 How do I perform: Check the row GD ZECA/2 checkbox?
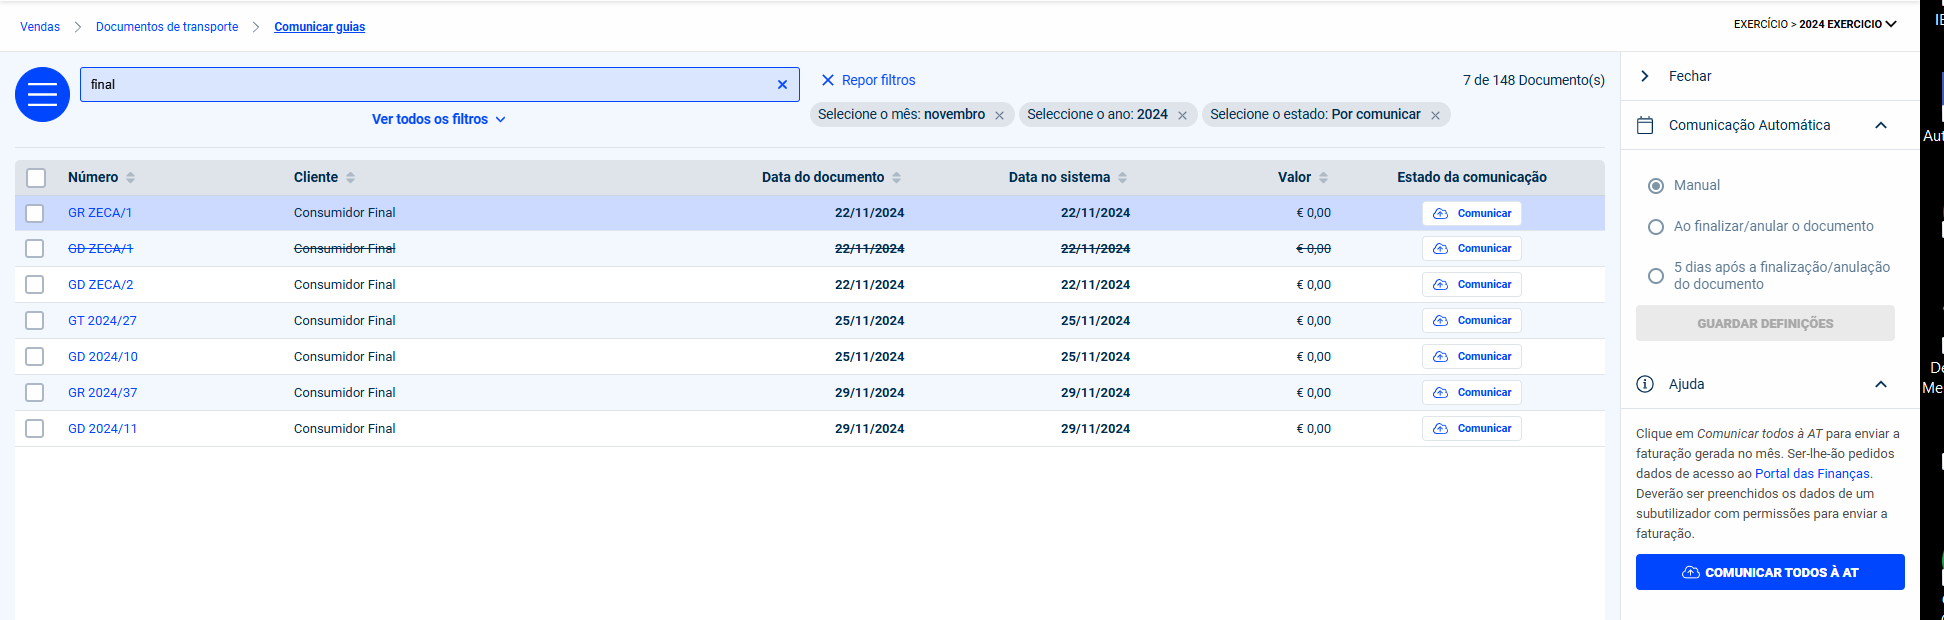(35, 285)
